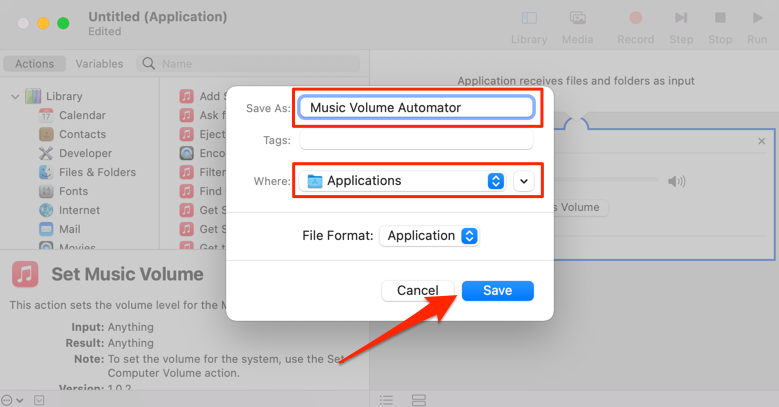Toggle the Library panel icon

[529, 18]
